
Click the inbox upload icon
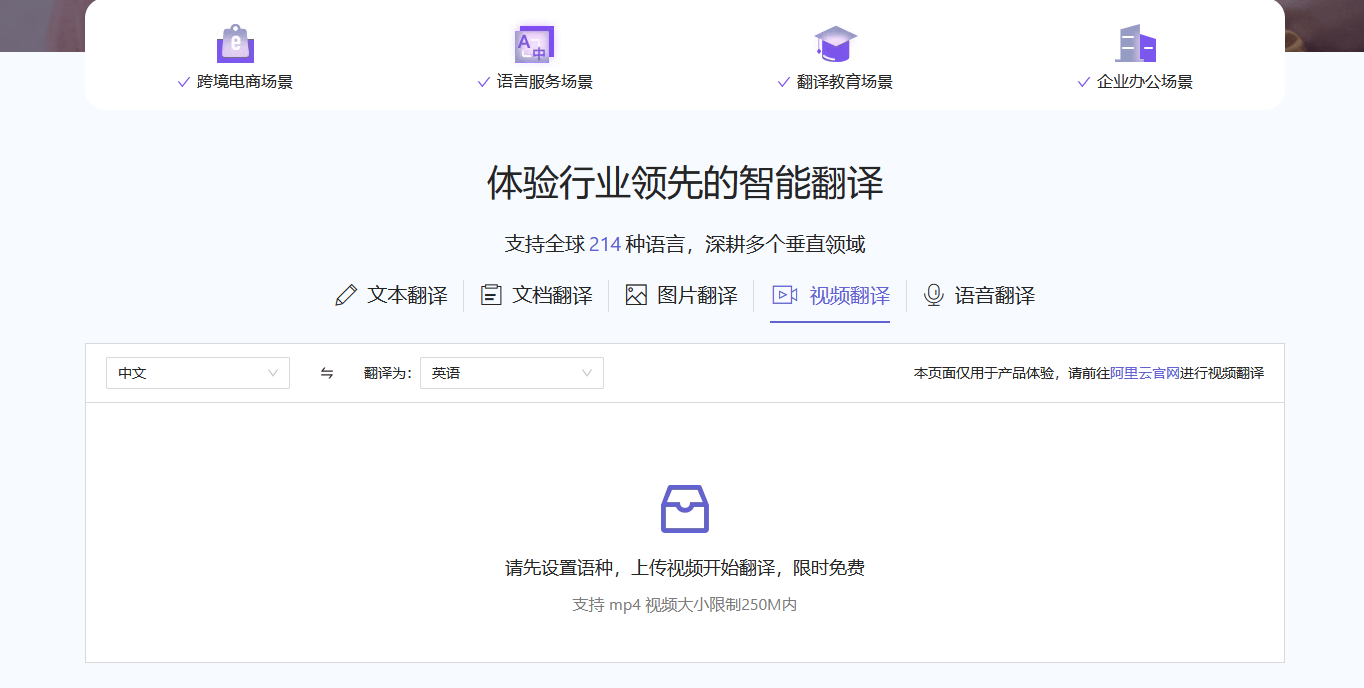coord(685,509)
